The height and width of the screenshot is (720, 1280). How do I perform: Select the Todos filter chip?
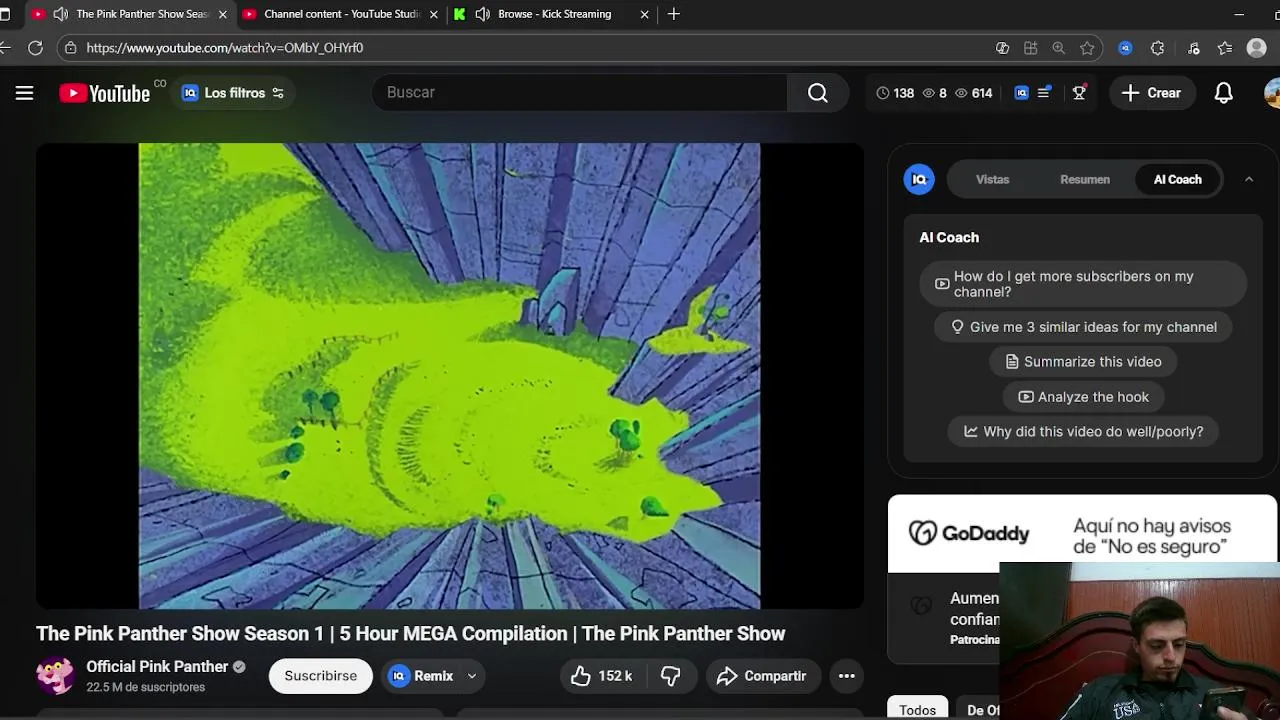point(917,709)
